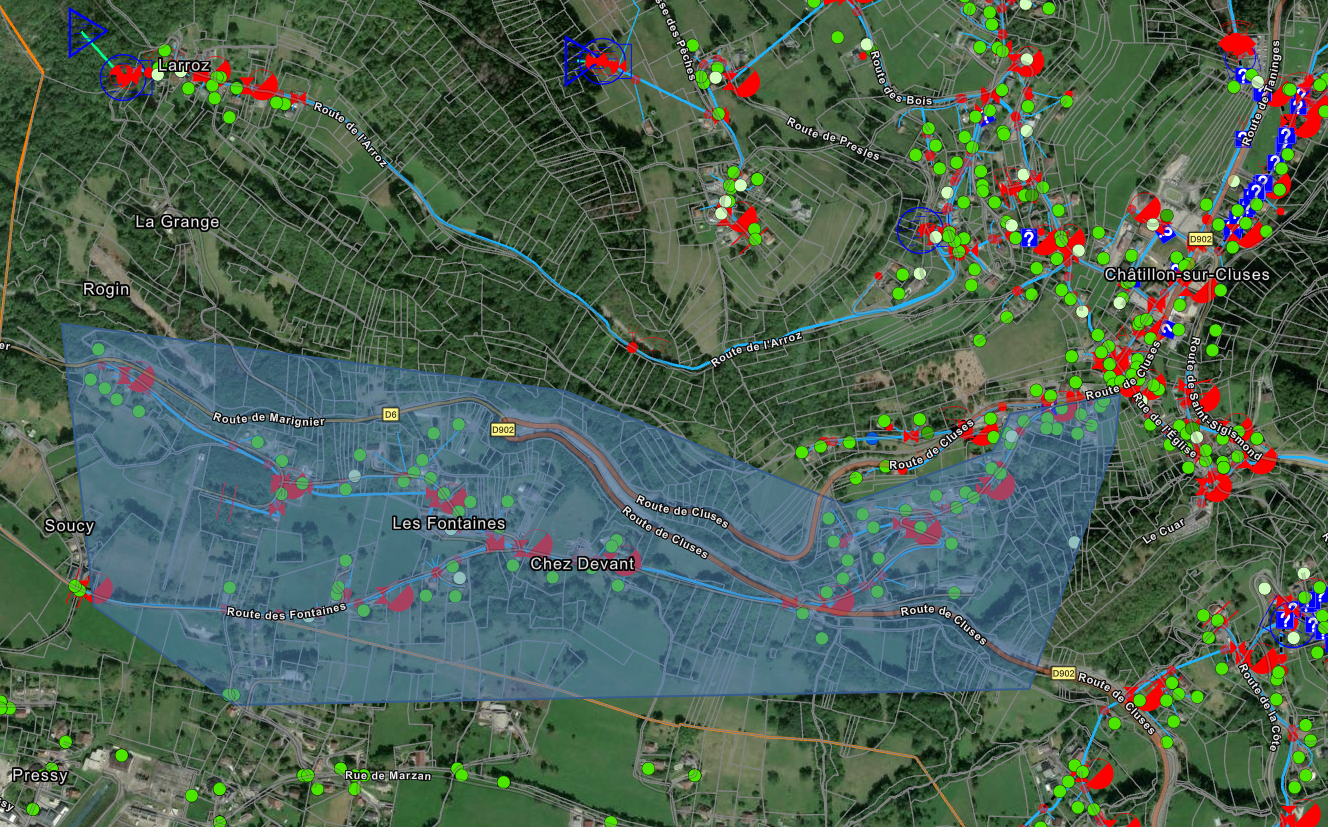Click the Larroz place label
Image resolution: width=1328 pixels, height=827 pixels.
click(x=183, y=66)
